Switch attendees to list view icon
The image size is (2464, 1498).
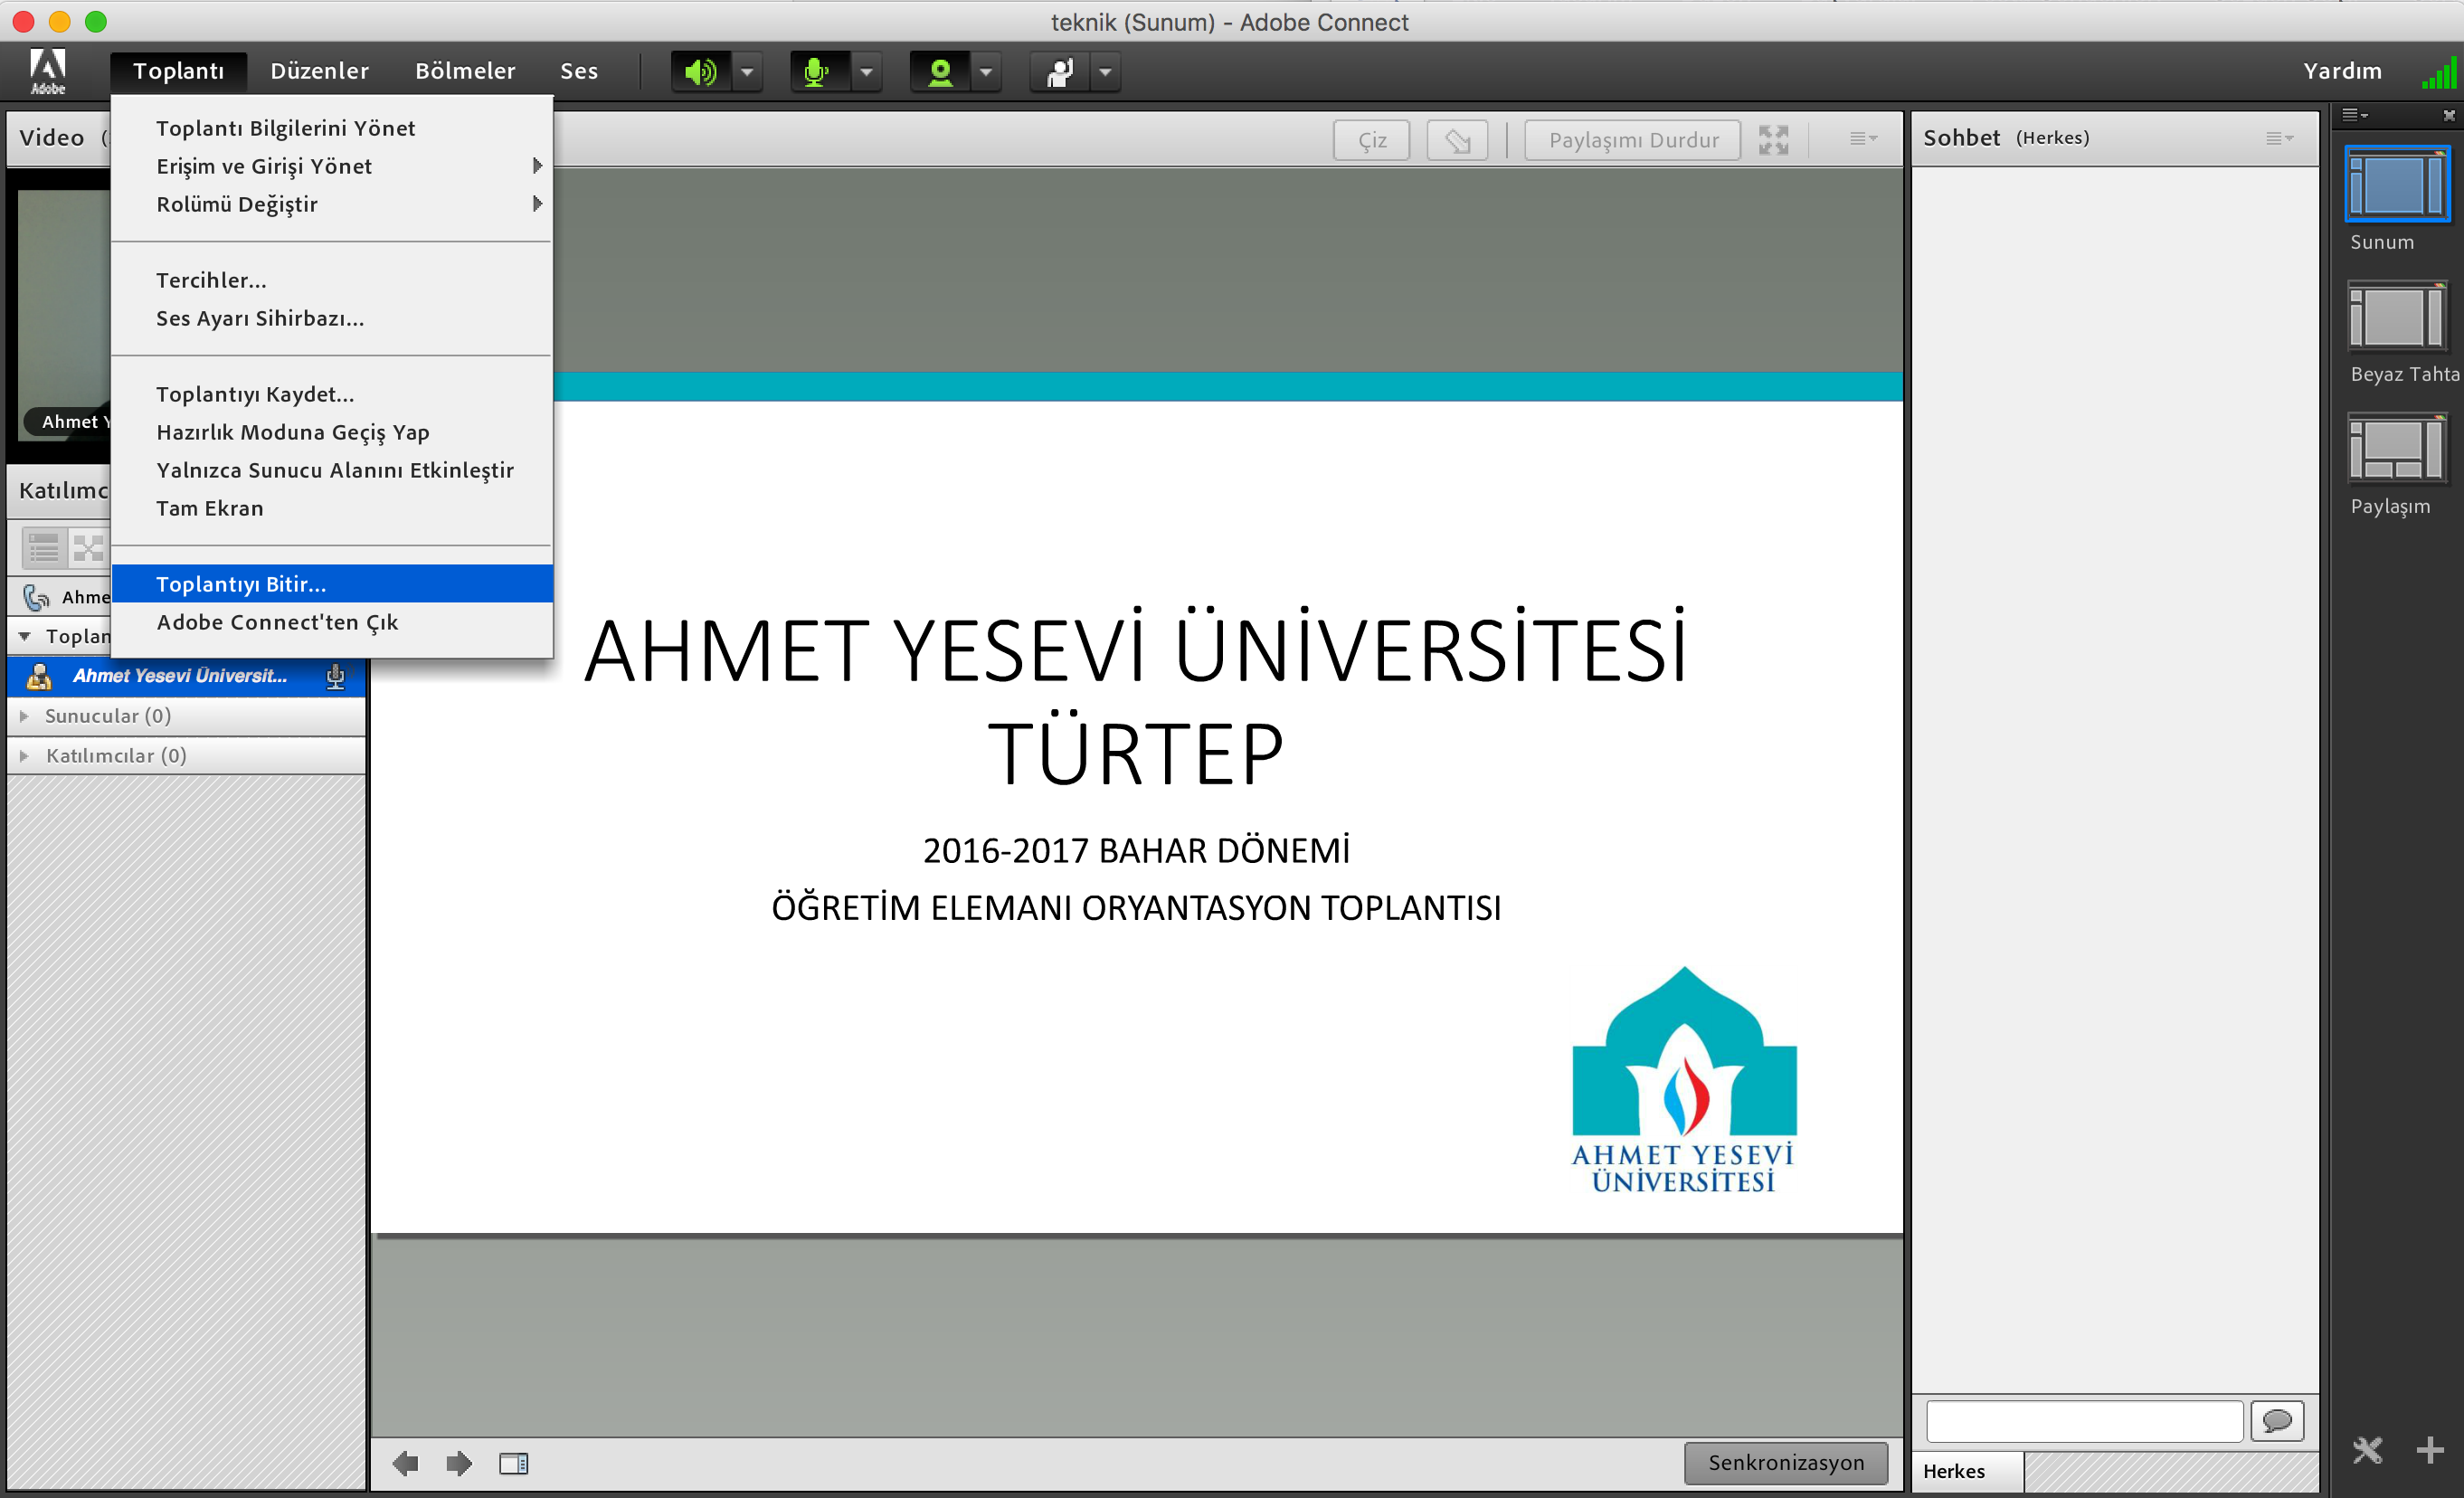[x=44, y=548]
